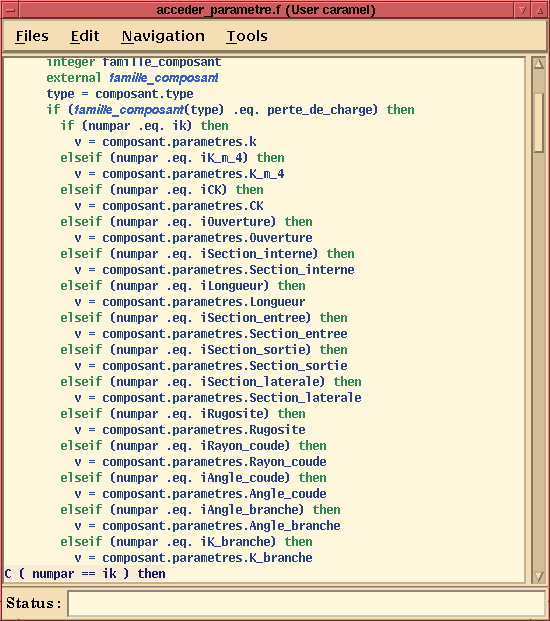Open the window menu button in title bar
Screen dimensions: 550x621
(x=10, y=10)
